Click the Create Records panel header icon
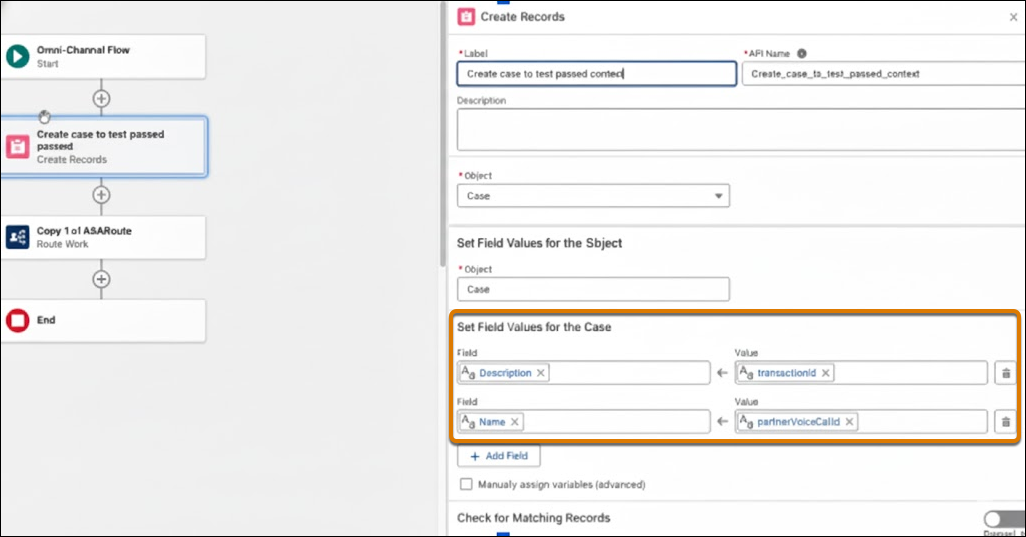Viewport: 1026px width, 537px height. click(466, 17)
